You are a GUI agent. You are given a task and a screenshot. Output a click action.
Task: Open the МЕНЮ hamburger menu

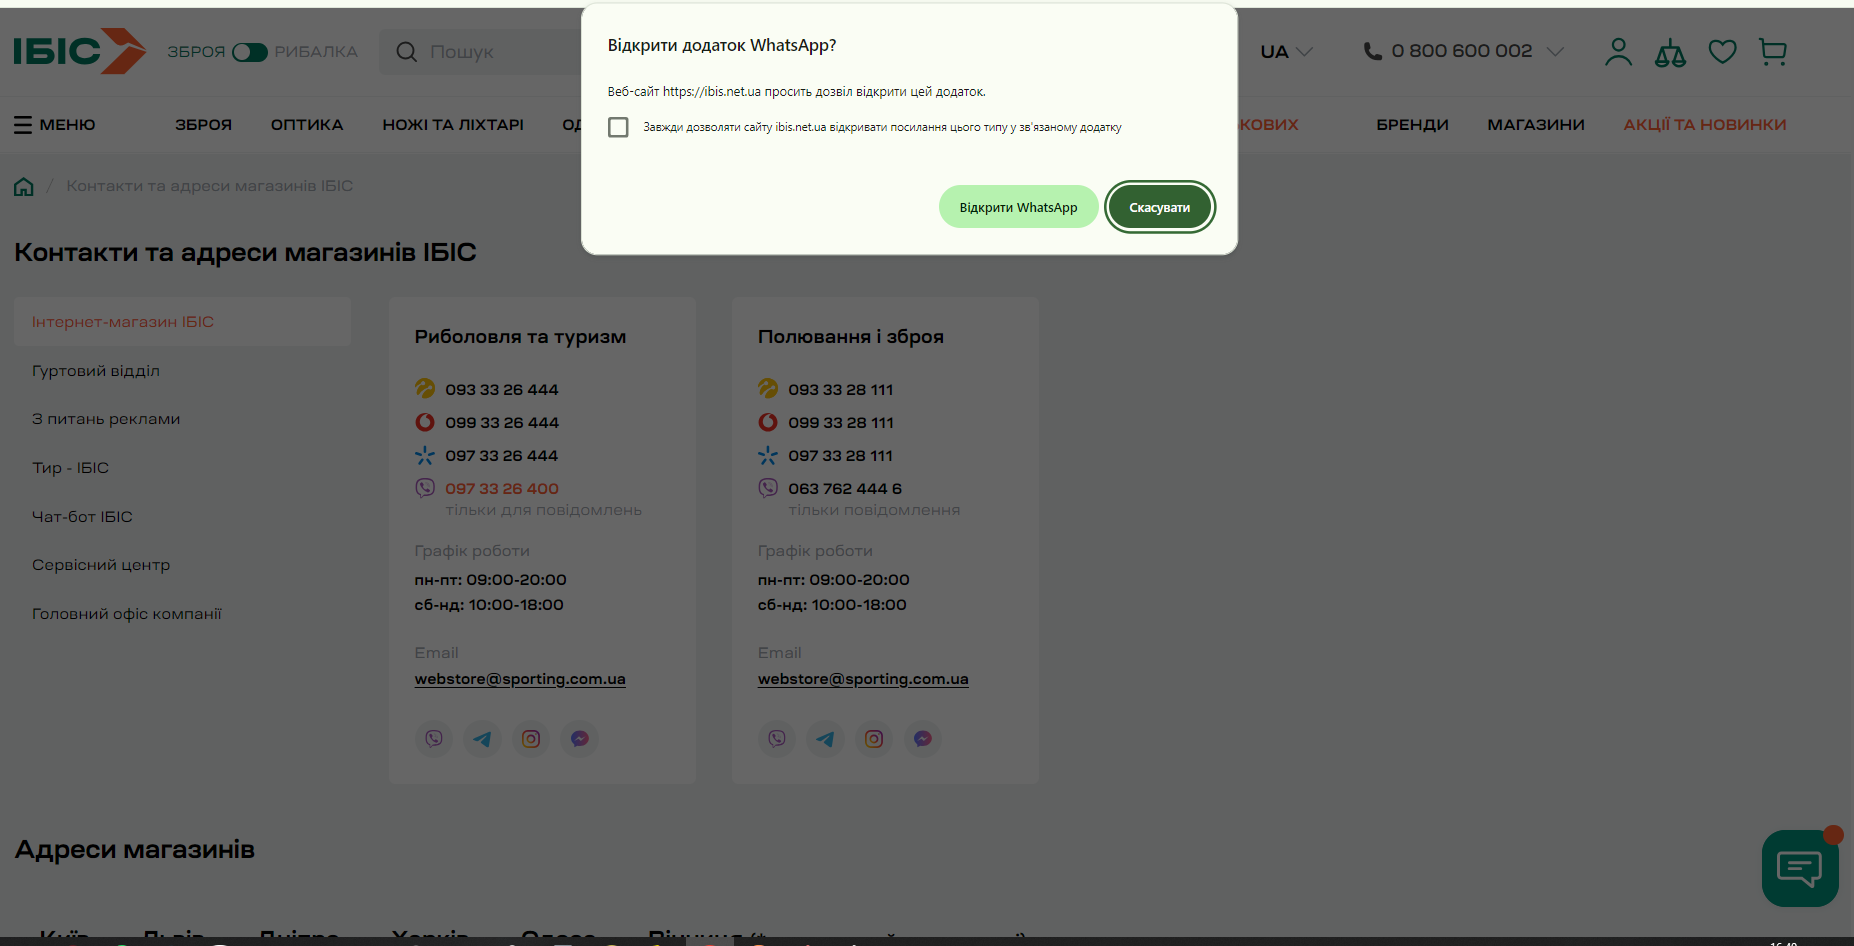55,125
